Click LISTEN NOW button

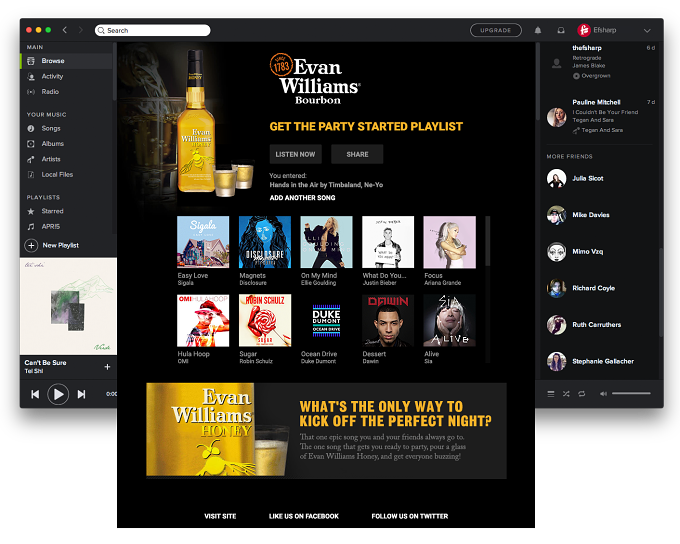pos(295,154)
